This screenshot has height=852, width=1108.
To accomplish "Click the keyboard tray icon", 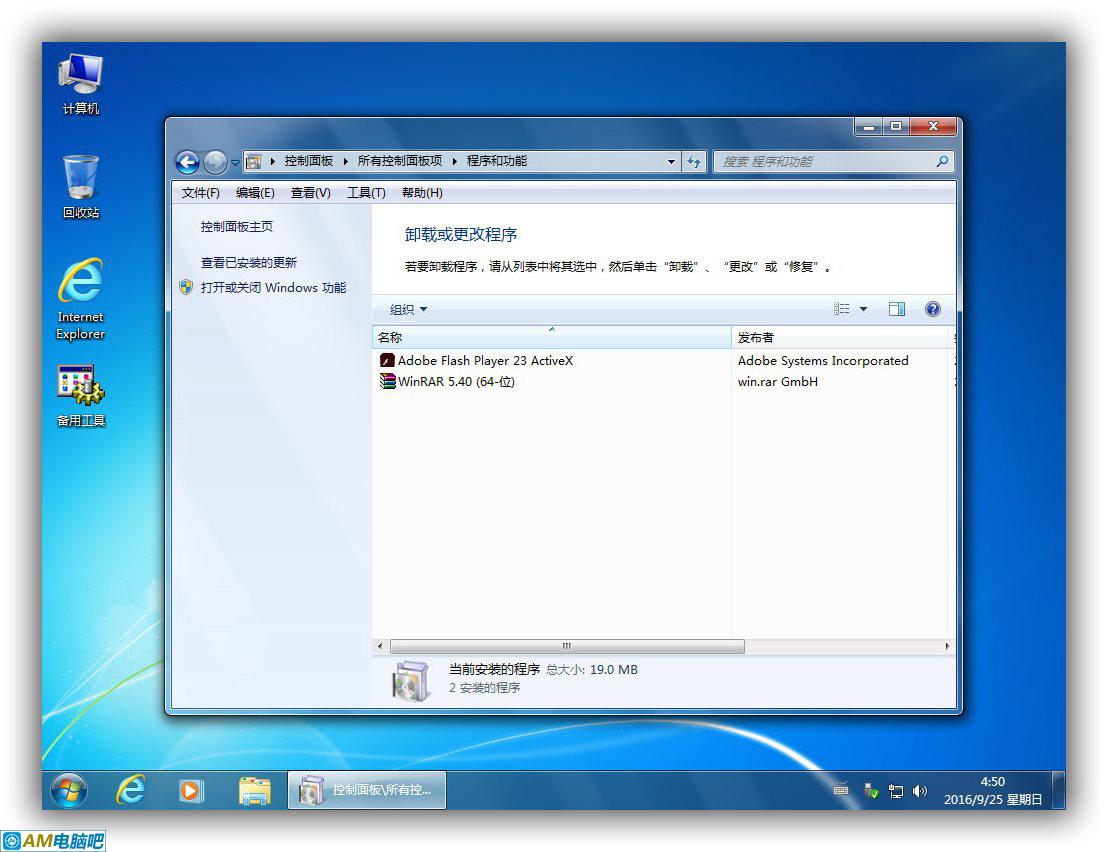I will click(x=841, y=790).
